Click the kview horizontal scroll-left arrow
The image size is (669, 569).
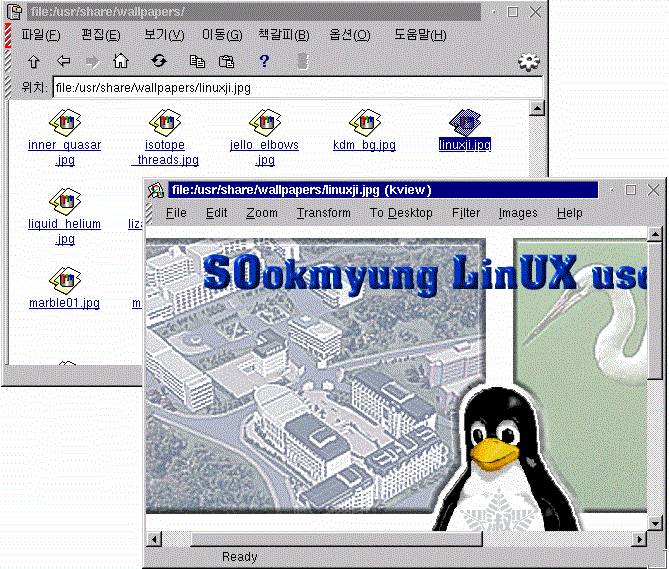pyautogui.click(x=154, y=540)
